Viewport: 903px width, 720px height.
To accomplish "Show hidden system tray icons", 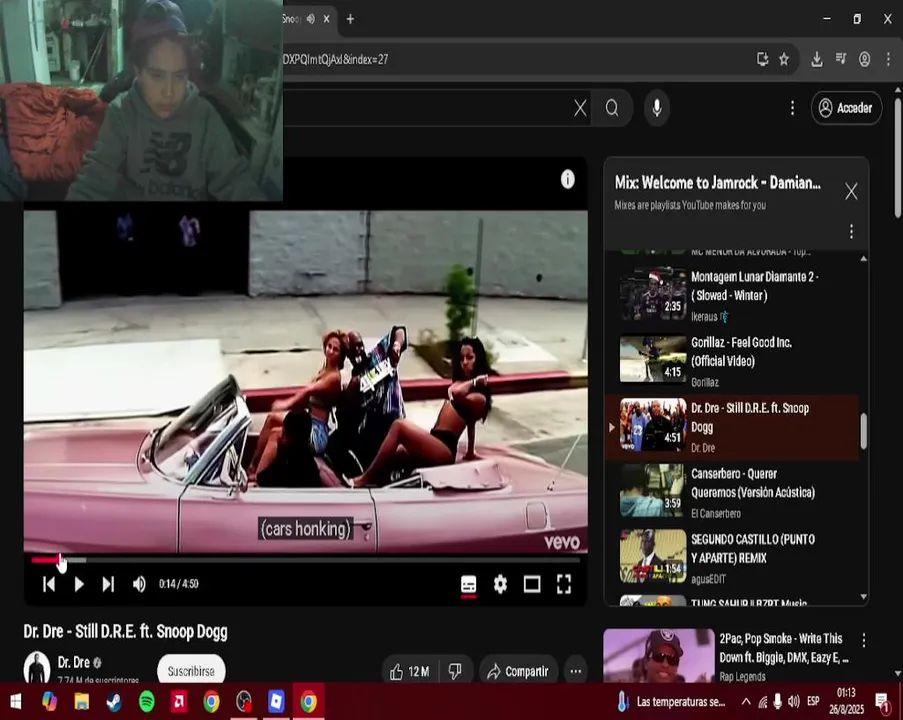I will (x=746, y=702).
